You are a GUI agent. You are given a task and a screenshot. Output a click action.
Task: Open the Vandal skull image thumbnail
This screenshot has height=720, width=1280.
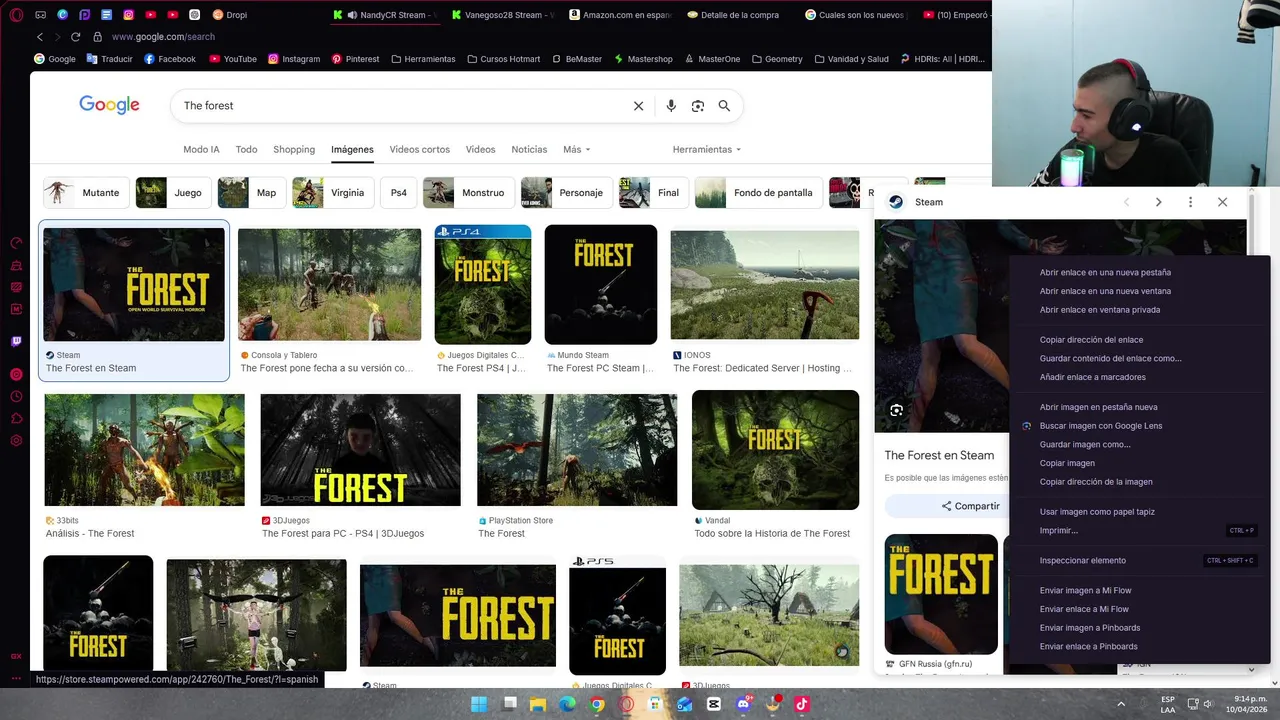(x=775, y=450)
